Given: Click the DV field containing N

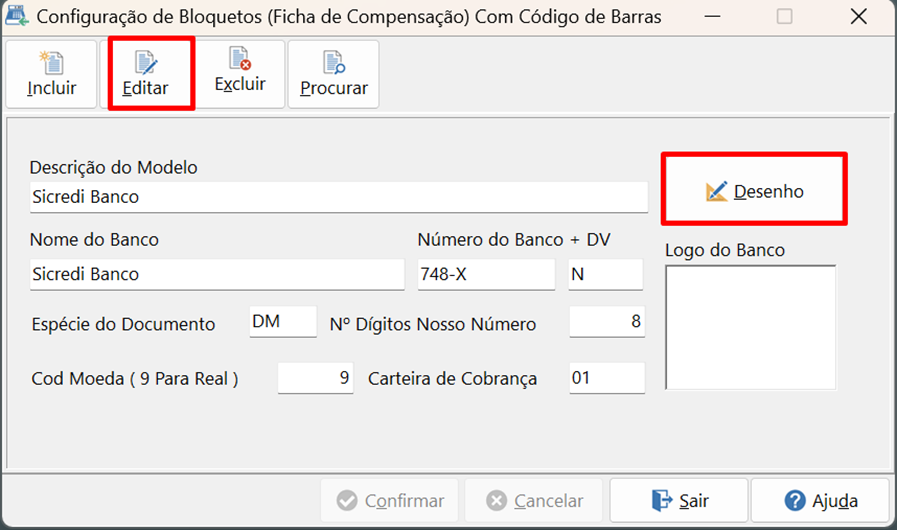Looking at the screenshot, I should coord(605,274).
